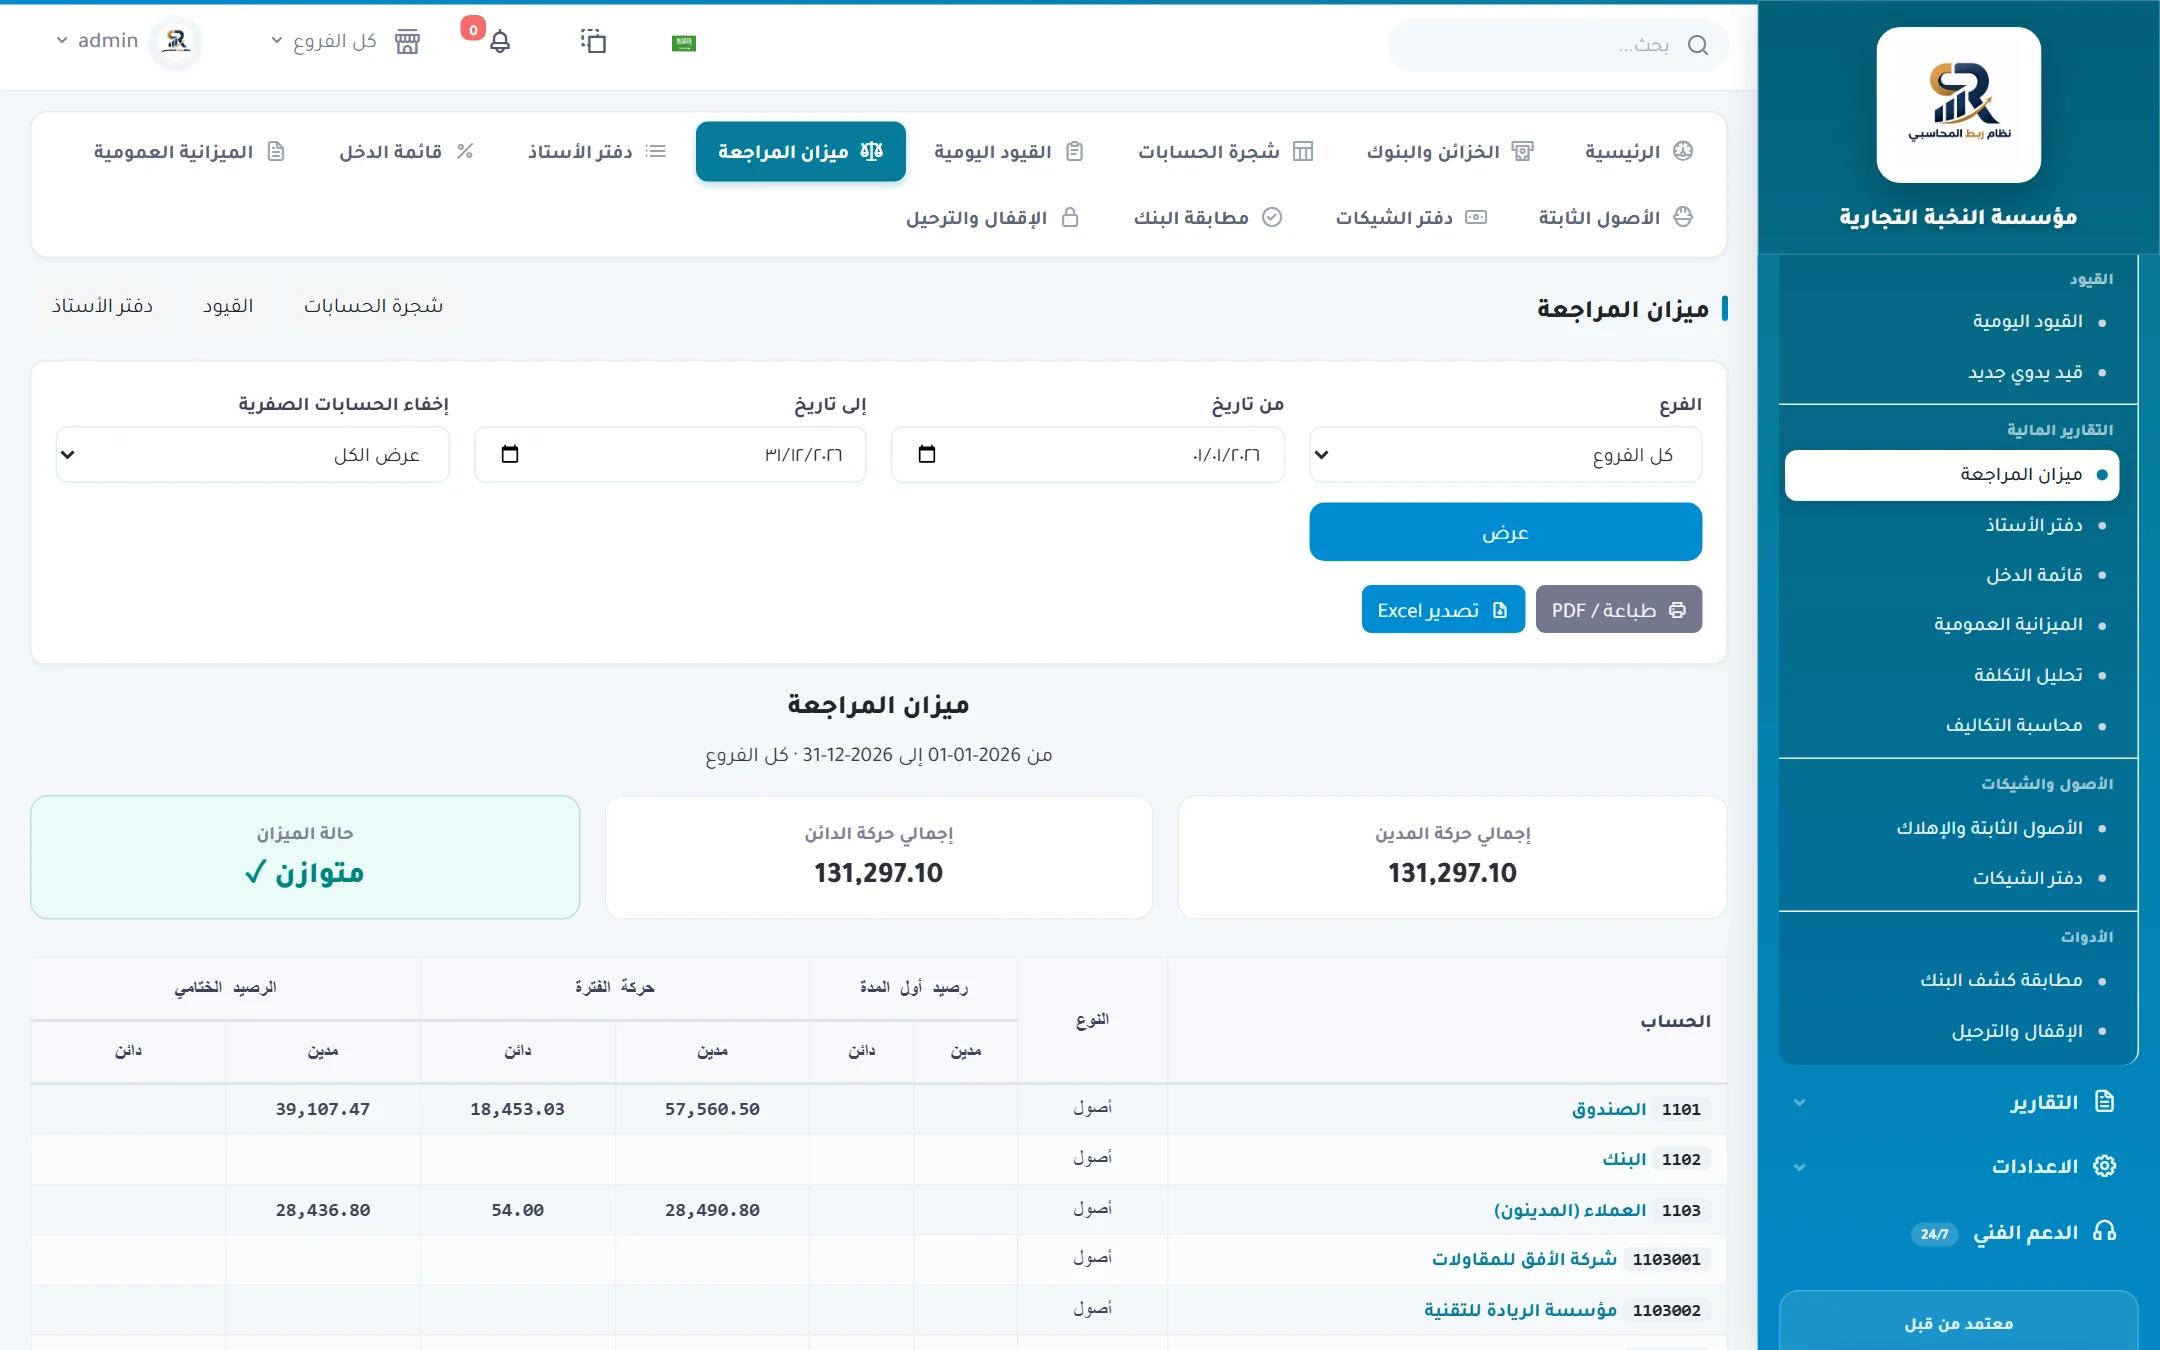Click the copy/screens icon in top bar
Viewport: 2160px width, 1350px height.
pyautogui.click(x=593, y=41)
